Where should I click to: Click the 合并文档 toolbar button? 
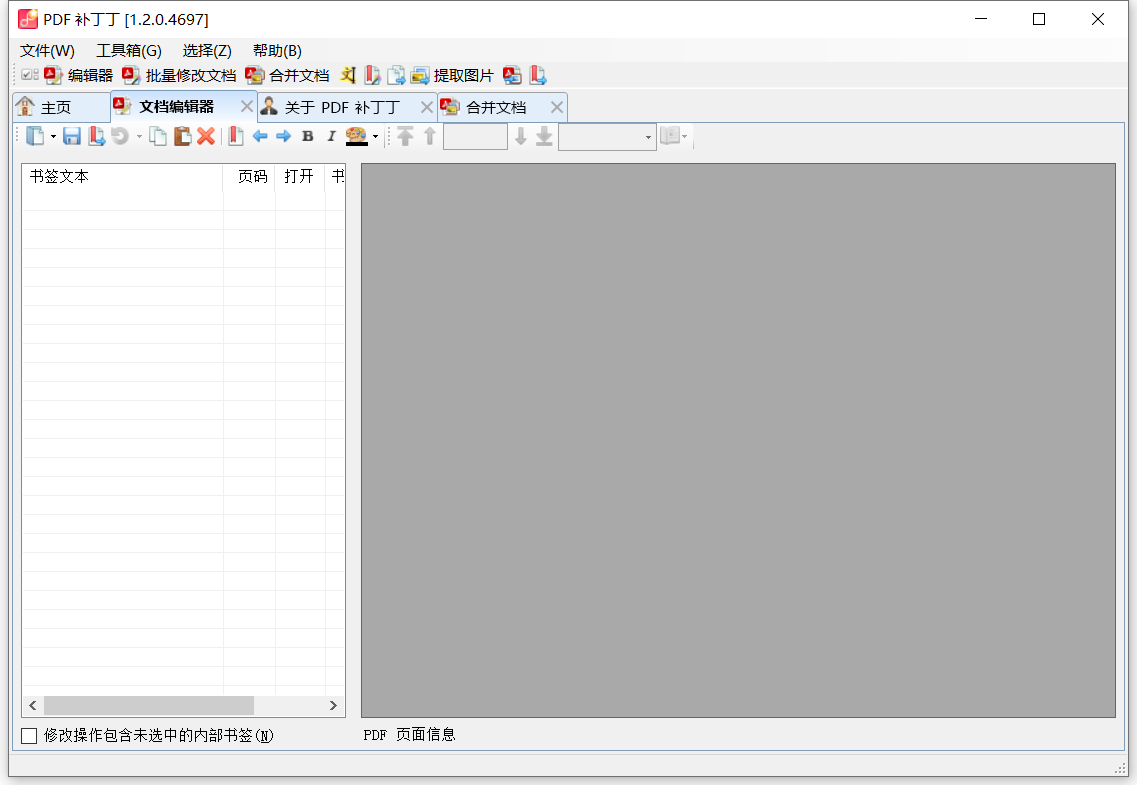point(288,76)
